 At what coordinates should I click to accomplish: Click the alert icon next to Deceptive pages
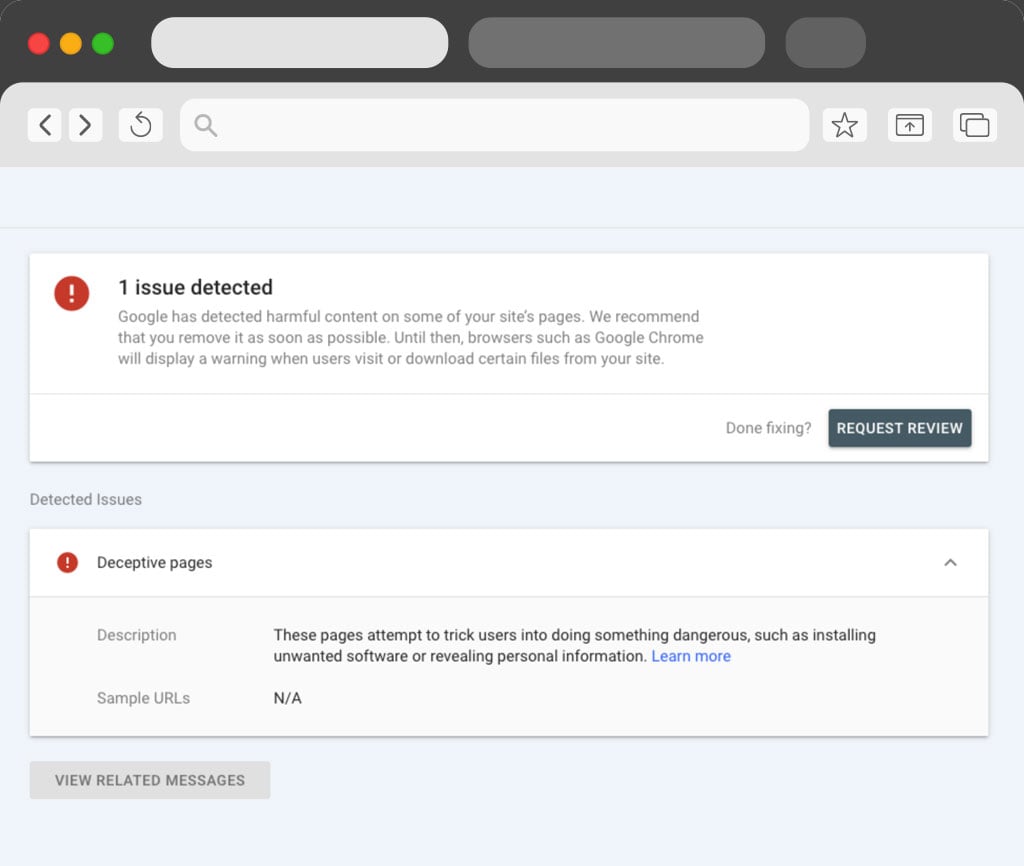66,562
